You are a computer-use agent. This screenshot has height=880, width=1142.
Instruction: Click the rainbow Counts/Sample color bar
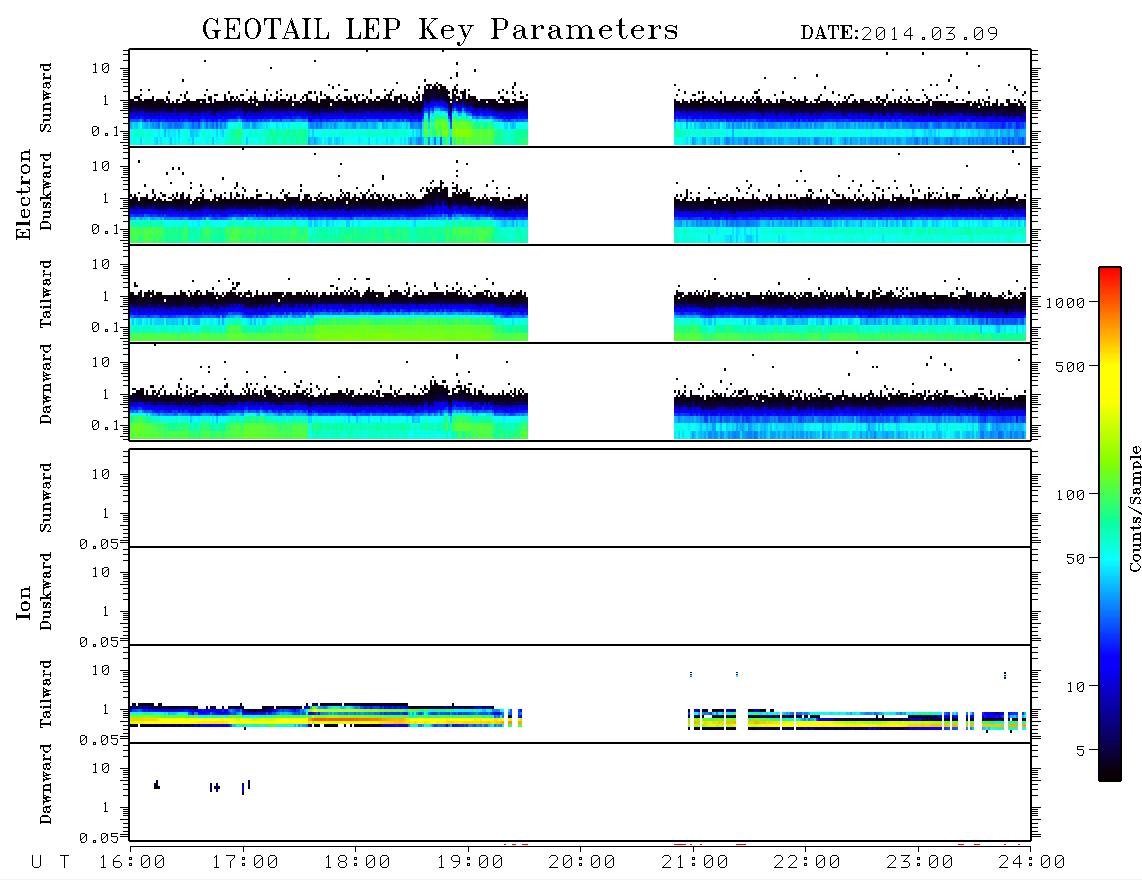coord(1110,524)
